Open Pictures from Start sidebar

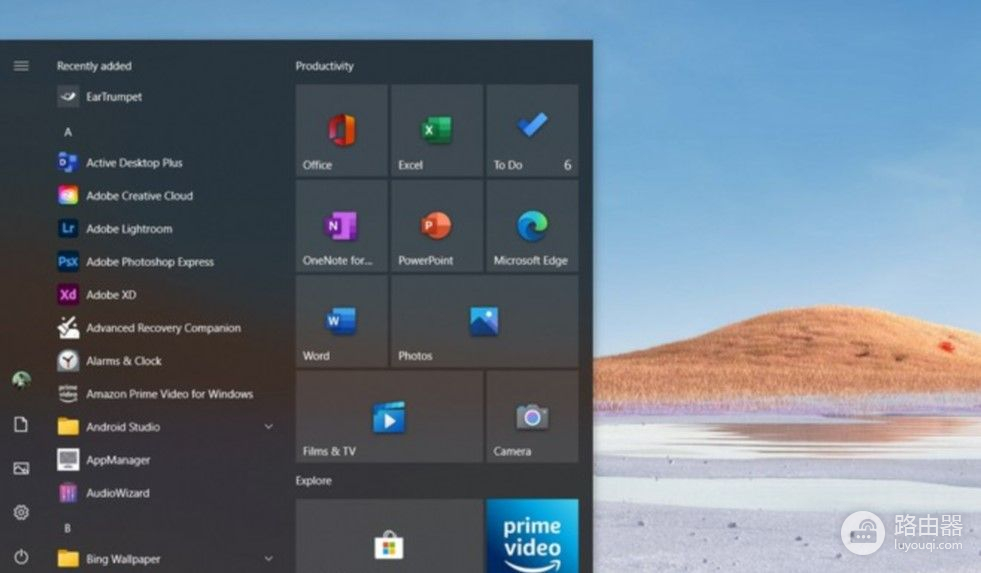tap(21, 468)
